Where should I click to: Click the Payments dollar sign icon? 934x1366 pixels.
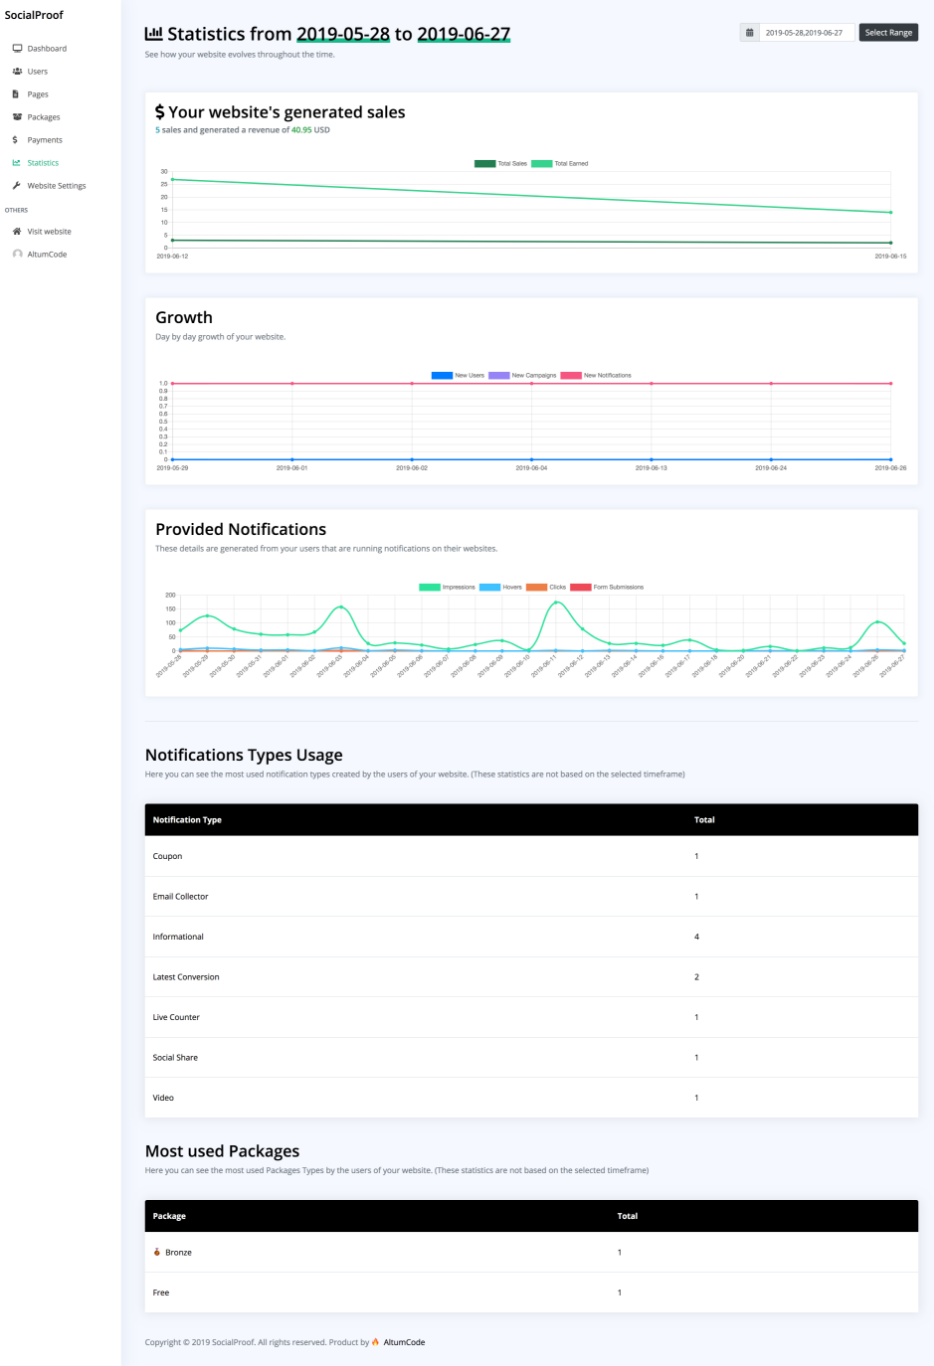pos(16,140)
